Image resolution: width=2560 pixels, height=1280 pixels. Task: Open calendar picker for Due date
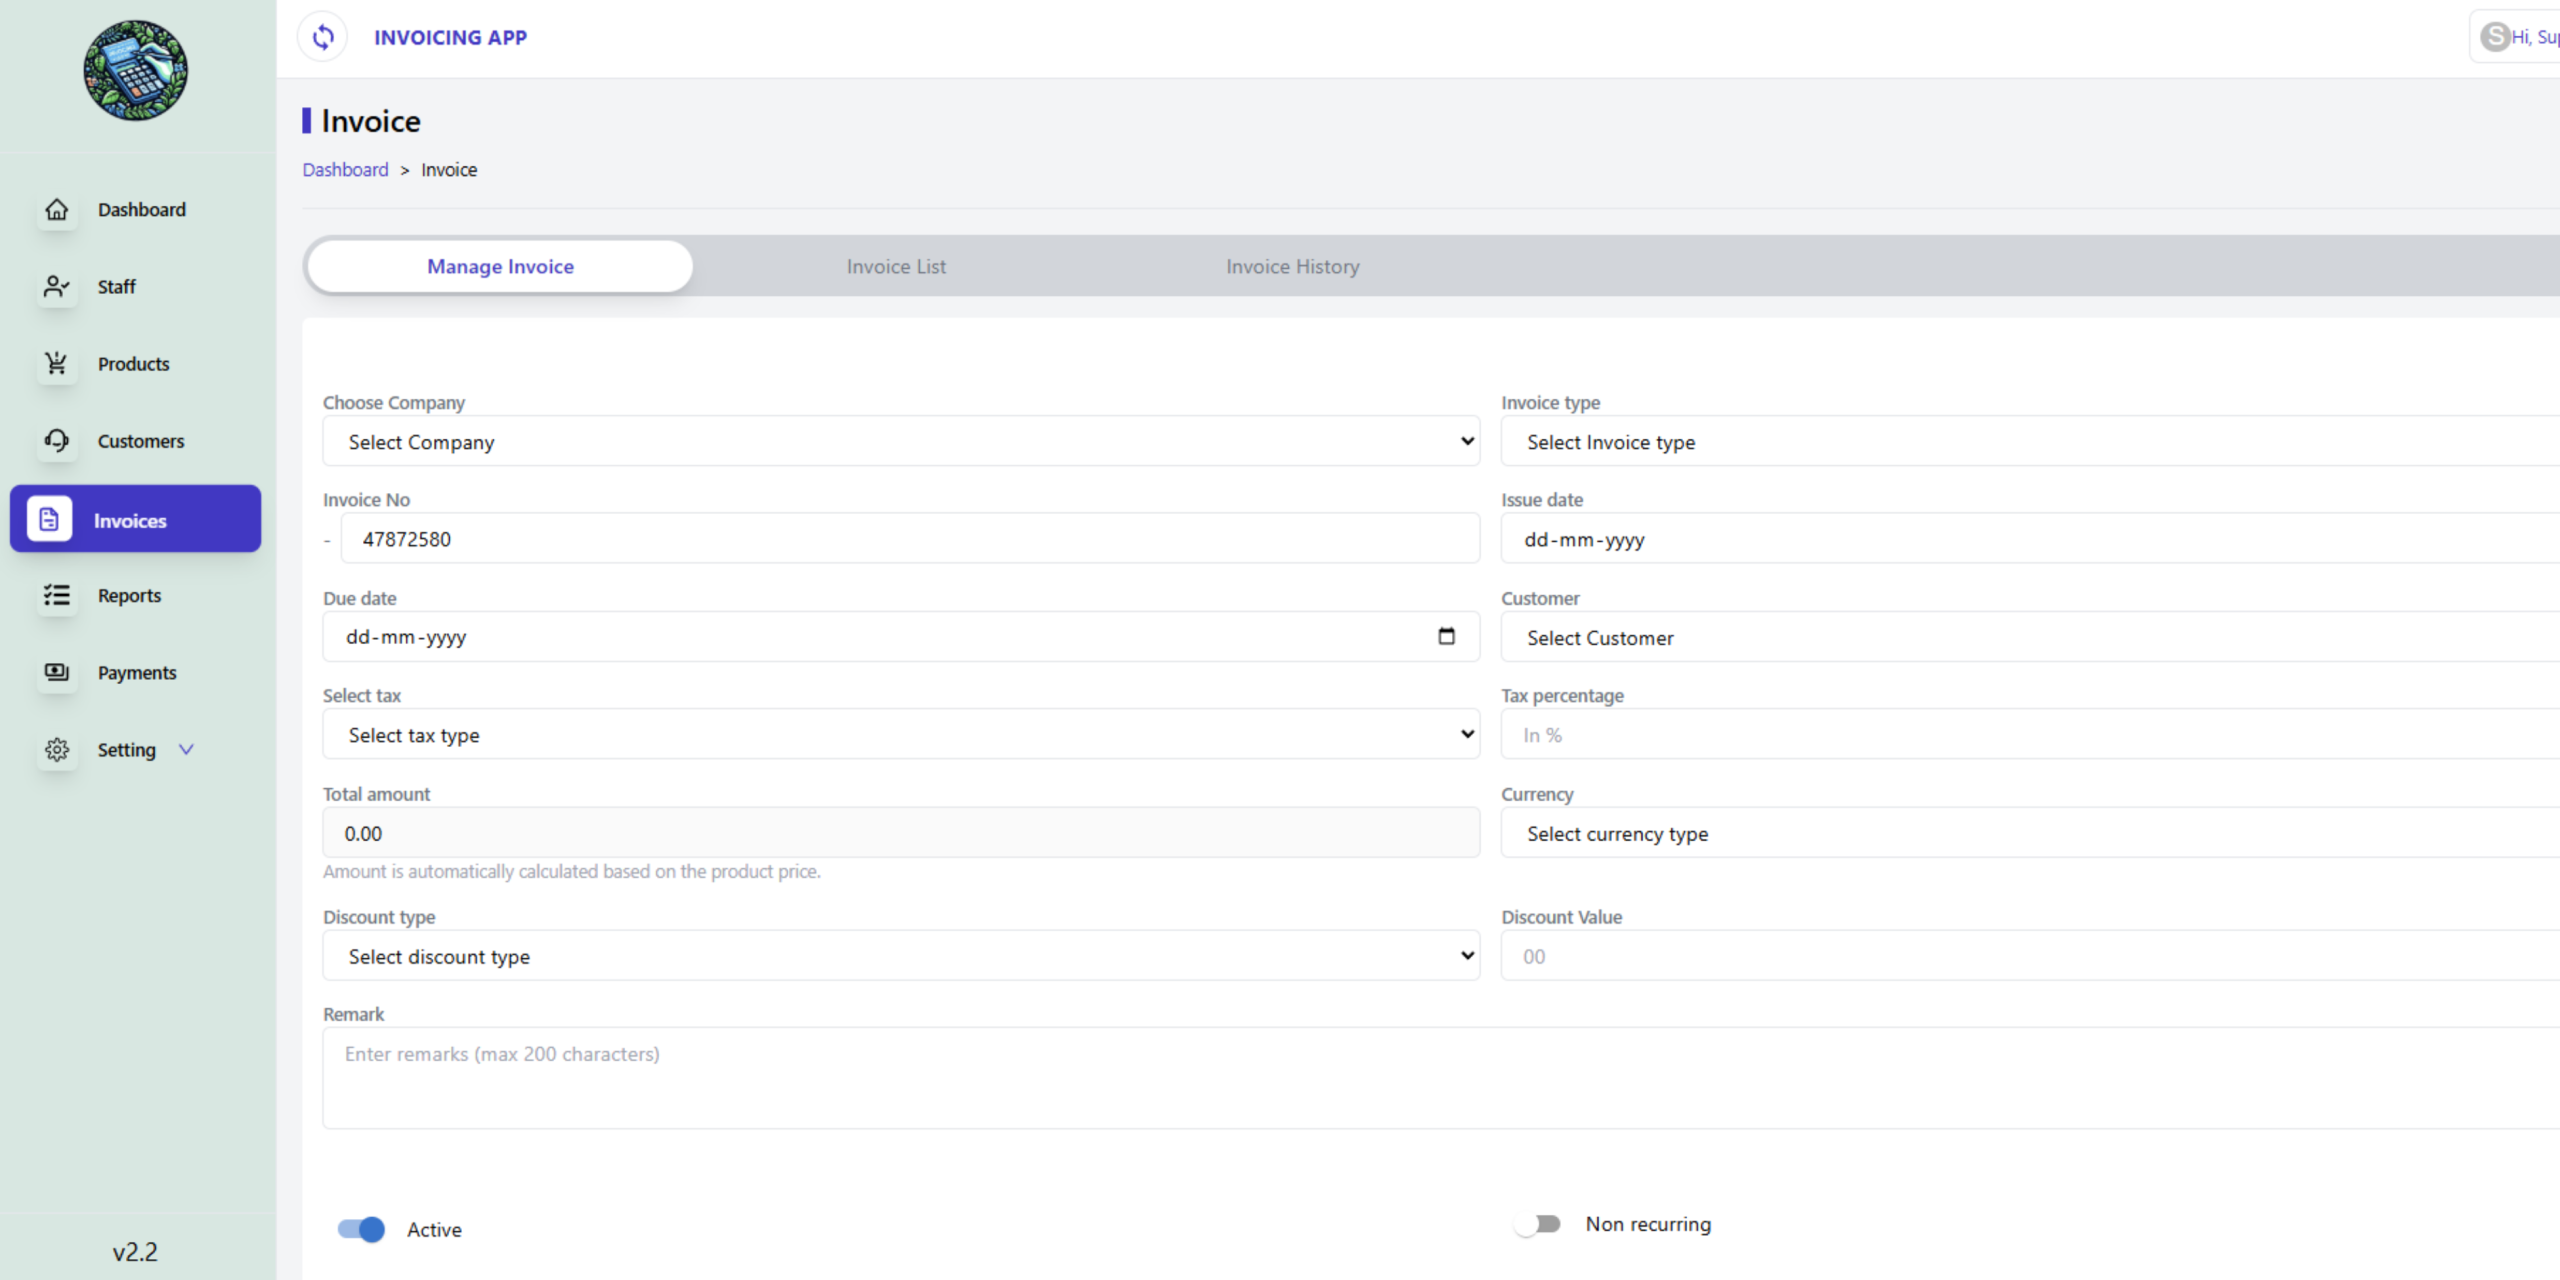tap(1446, 636)
